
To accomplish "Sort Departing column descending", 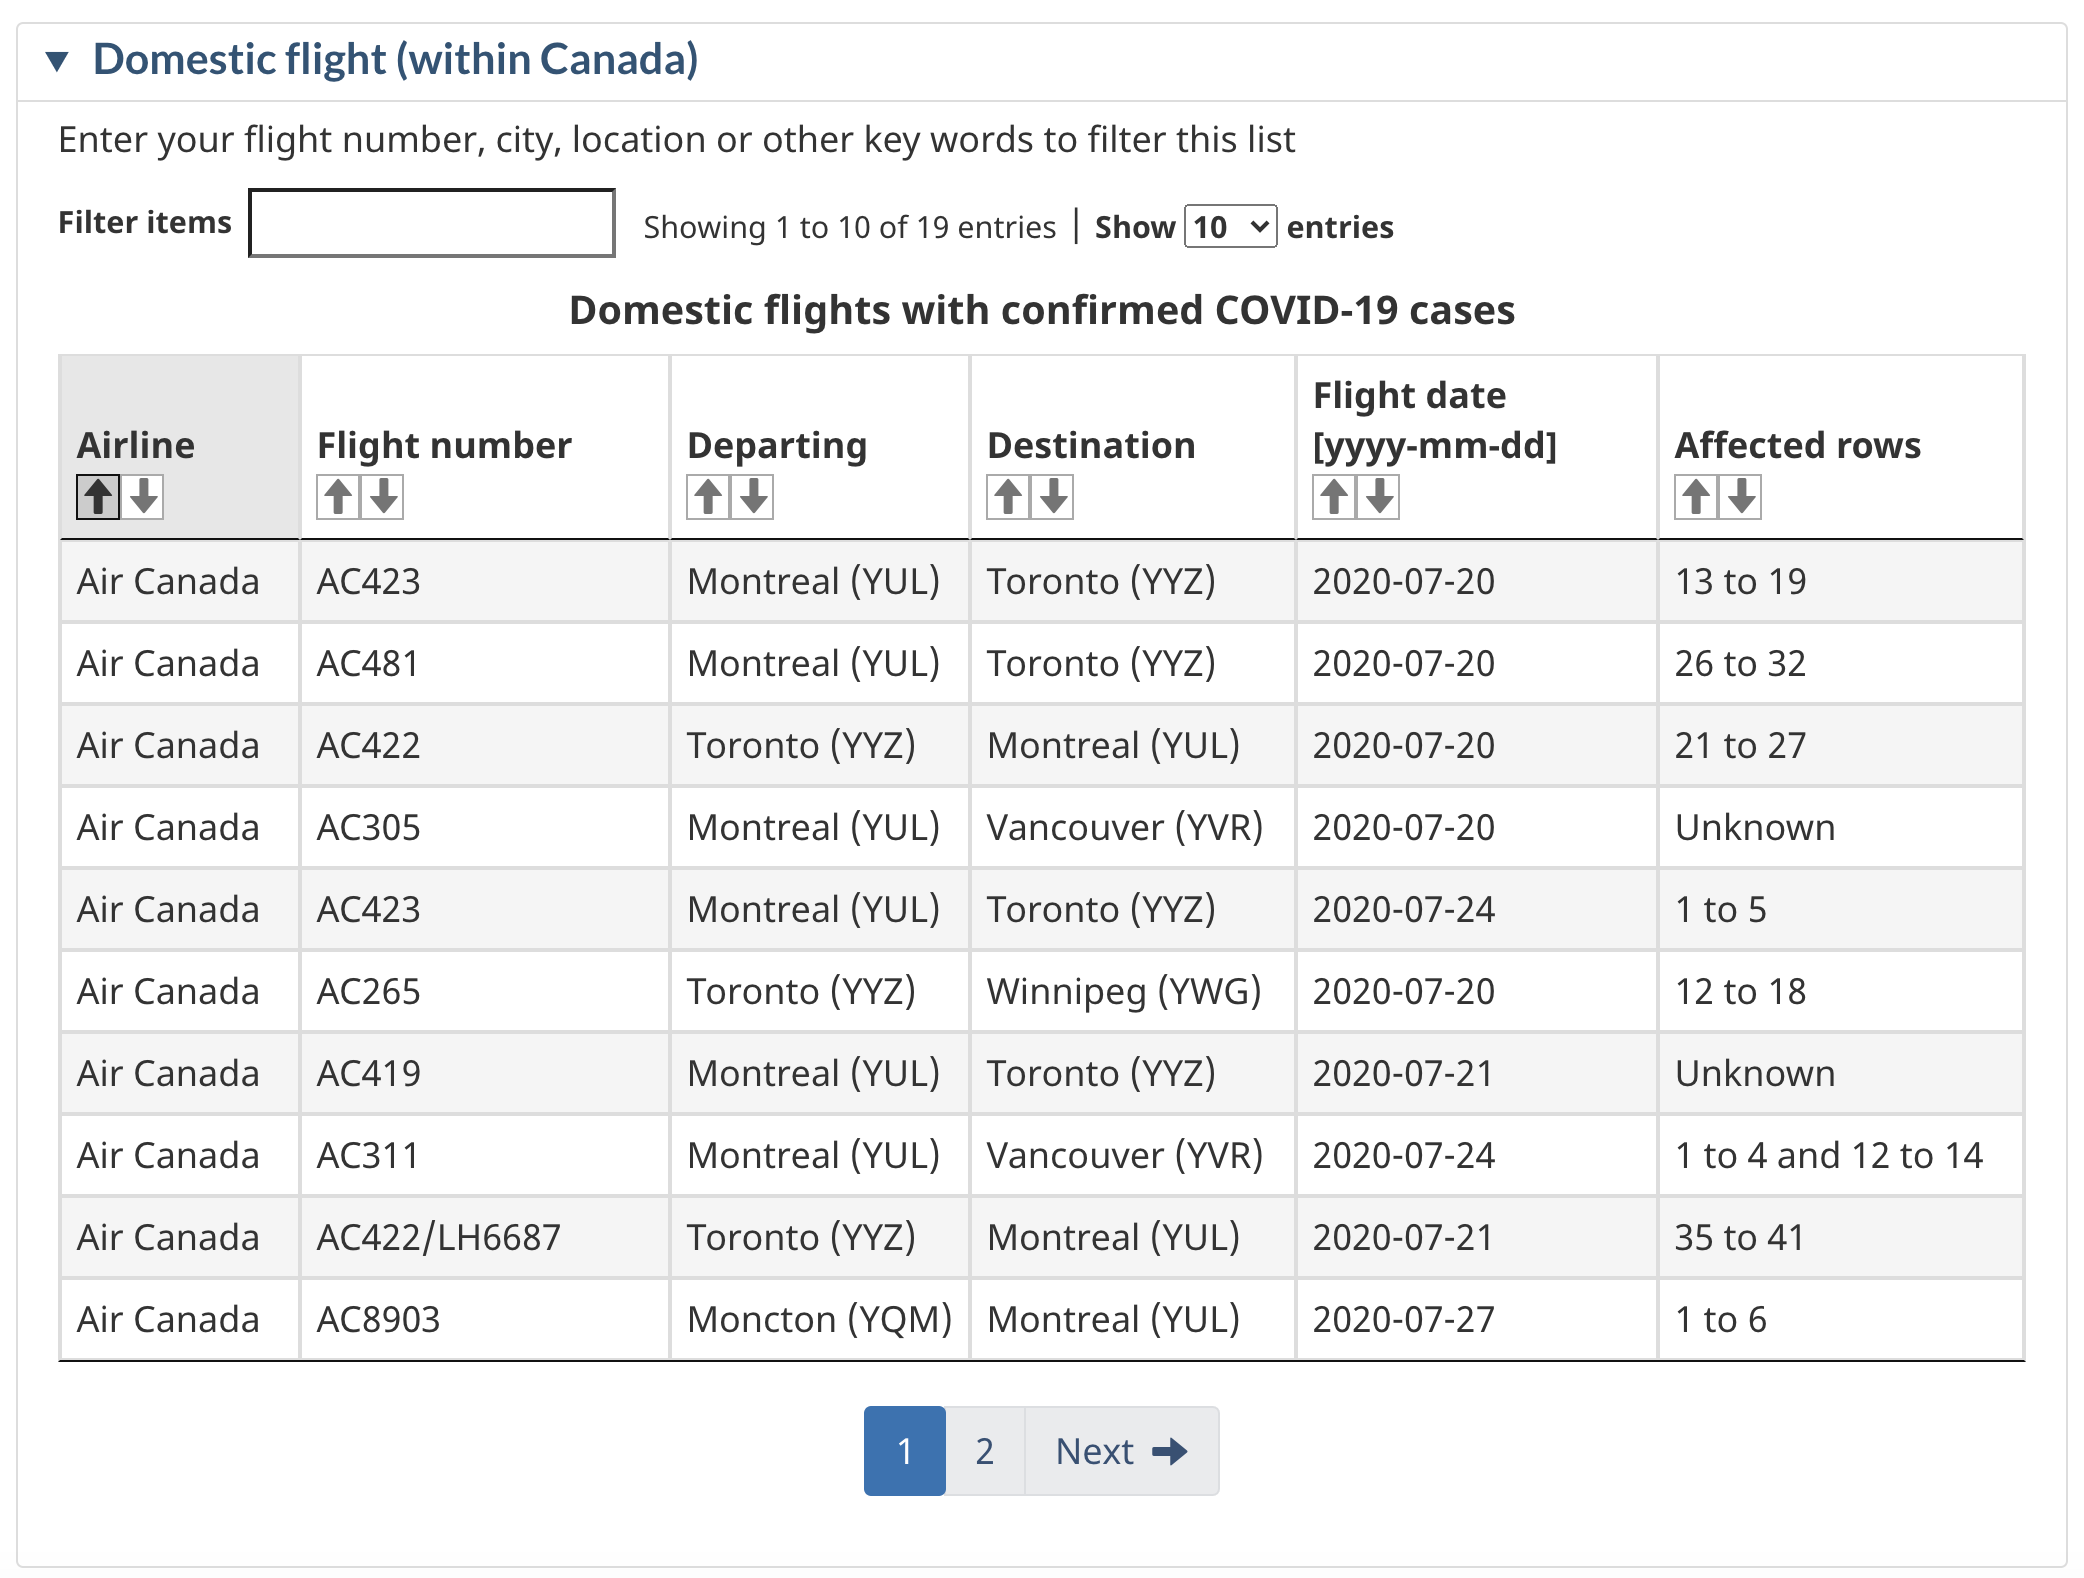I will coord(754,497).
